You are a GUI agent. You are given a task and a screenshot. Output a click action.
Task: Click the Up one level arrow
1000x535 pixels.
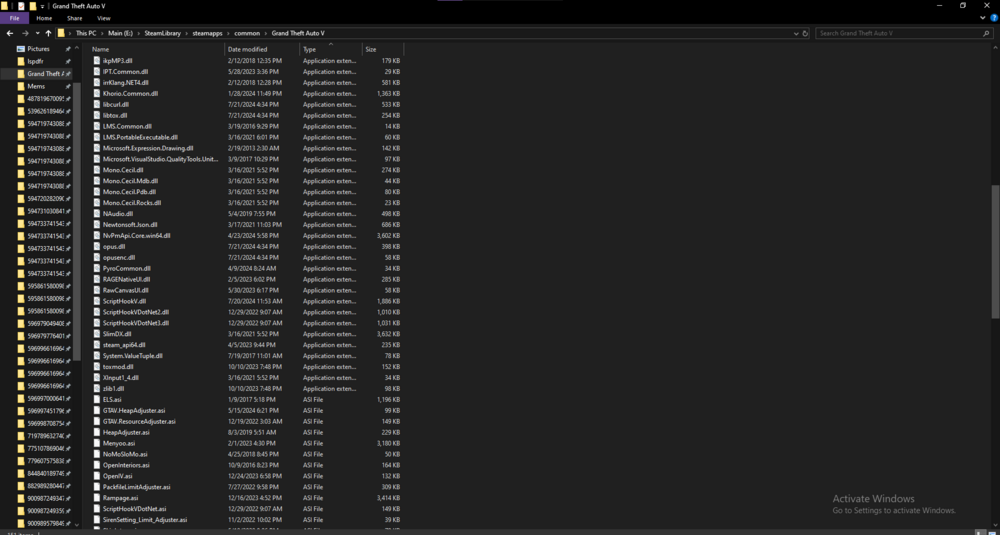(x=48, y=33)
